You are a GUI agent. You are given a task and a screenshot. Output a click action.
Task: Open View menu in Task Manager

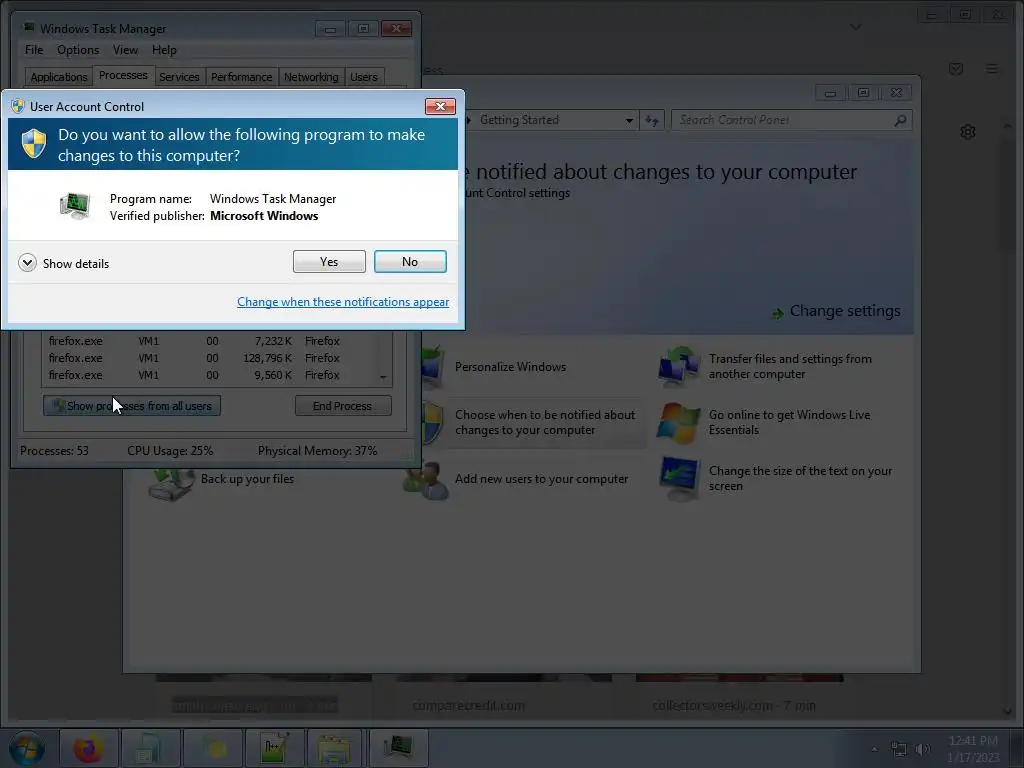click(x=125, y=50)
